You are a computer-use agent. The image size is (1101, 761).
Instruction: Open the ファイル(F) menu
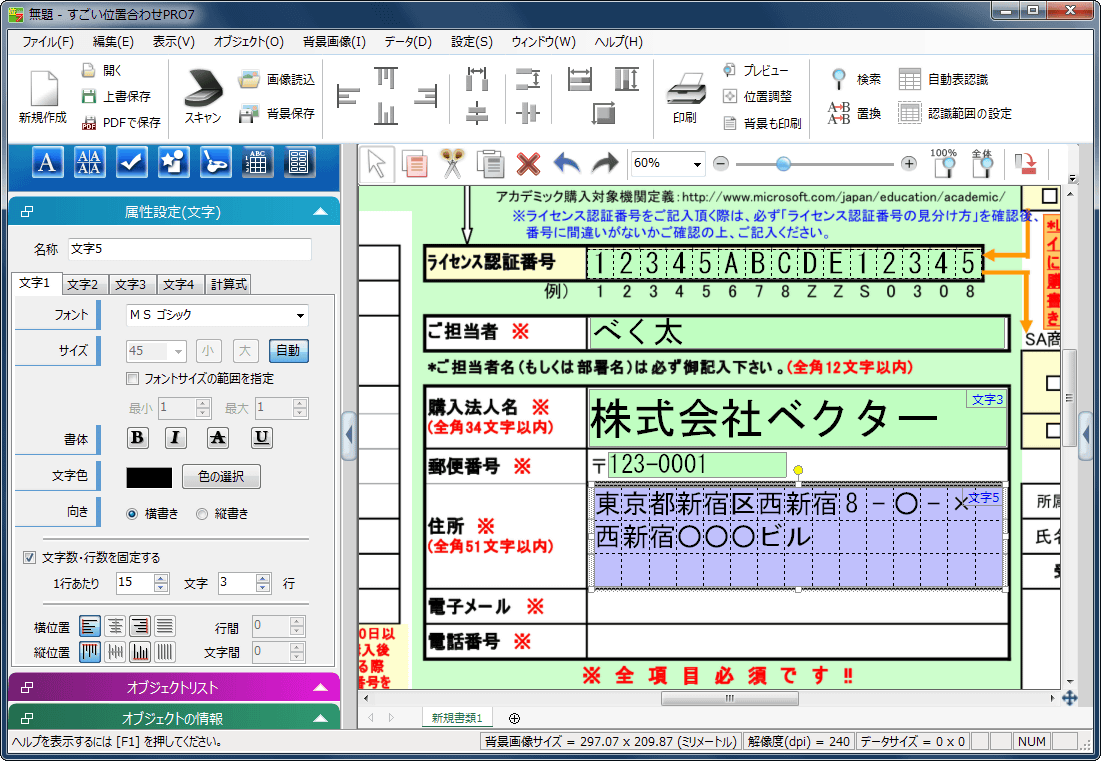48,41
